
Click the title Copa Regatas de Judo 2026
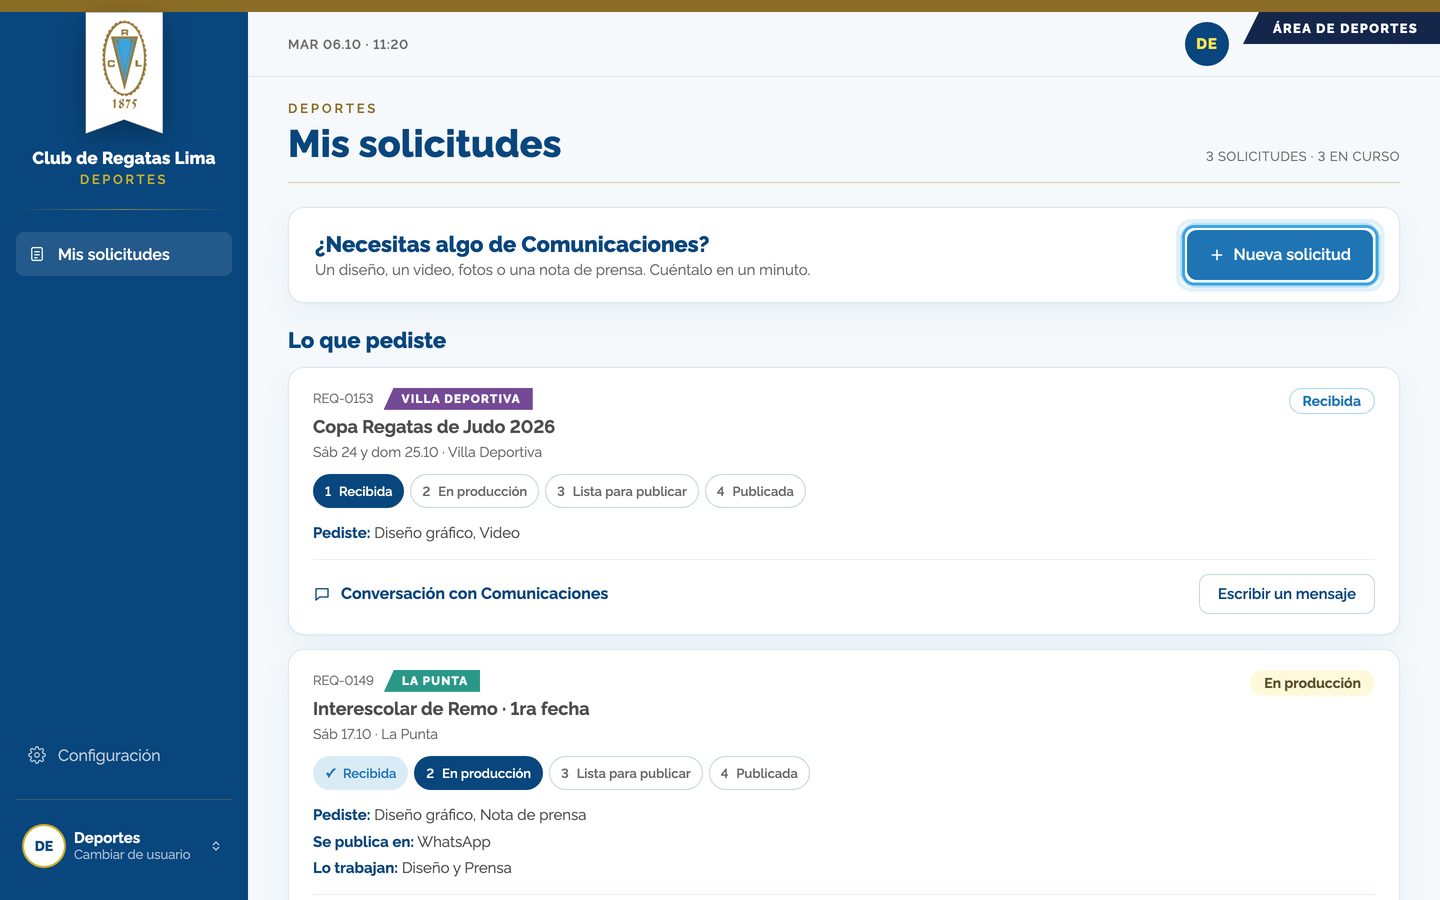434,427
